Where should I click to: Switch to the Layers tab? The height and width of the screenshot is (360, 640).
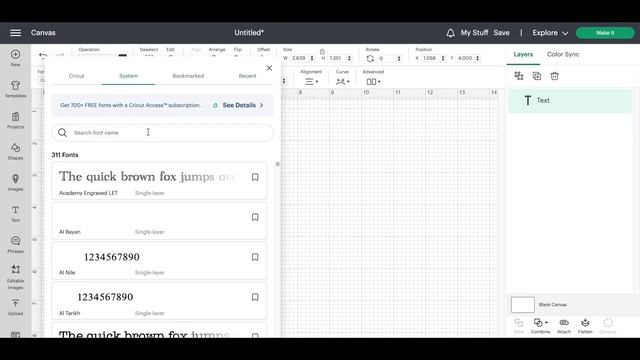(x=523, y=54)
